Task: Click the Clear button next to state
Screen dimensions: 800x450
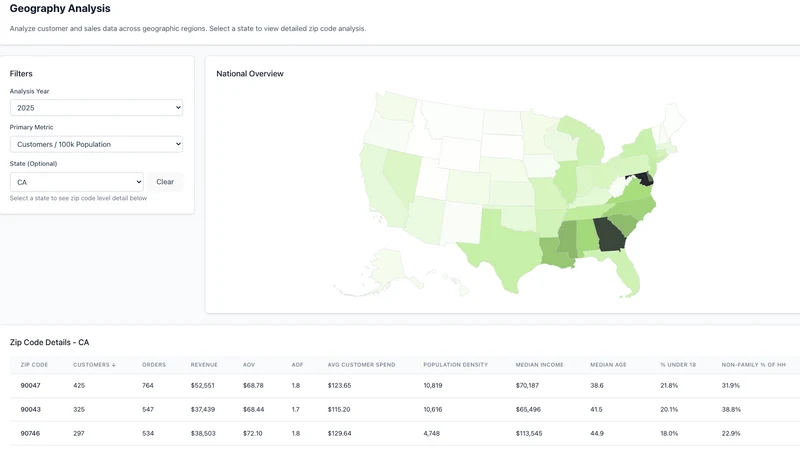Action: (165, 182)
